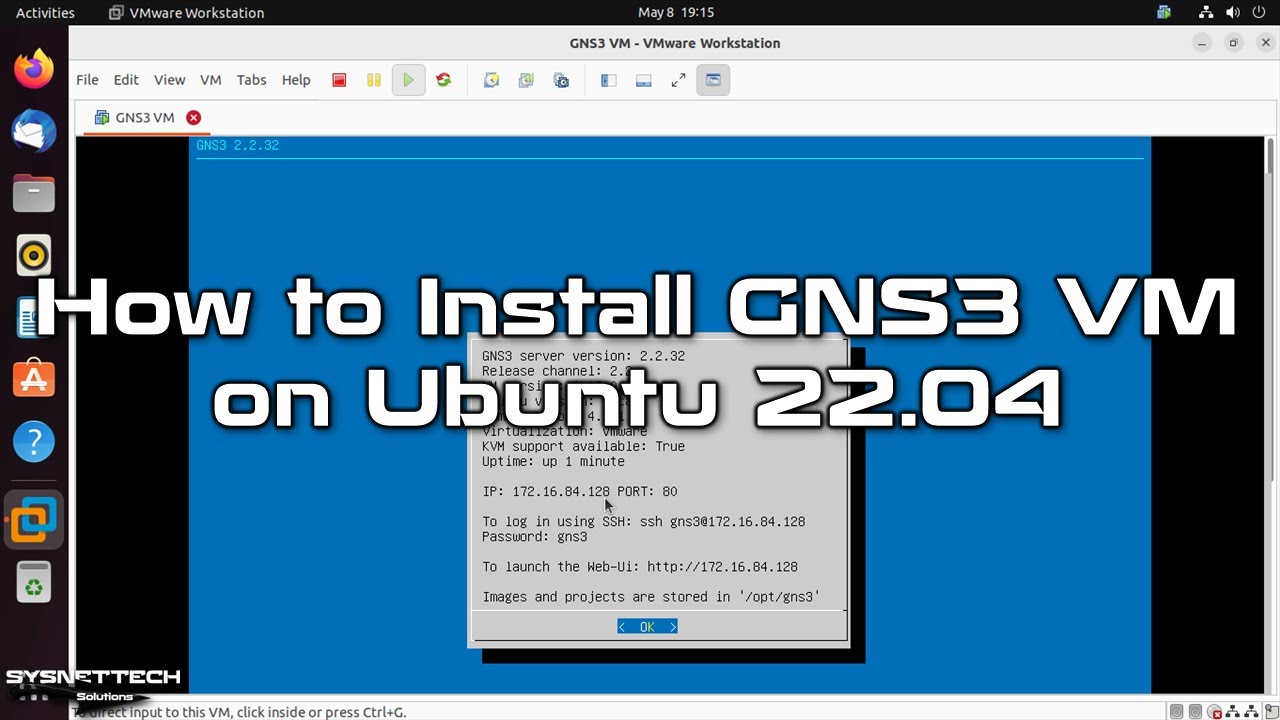Launch Firefox from the dock
Image resolution: width=1280 pixels, height=720 pixels.
pos(34,69)
